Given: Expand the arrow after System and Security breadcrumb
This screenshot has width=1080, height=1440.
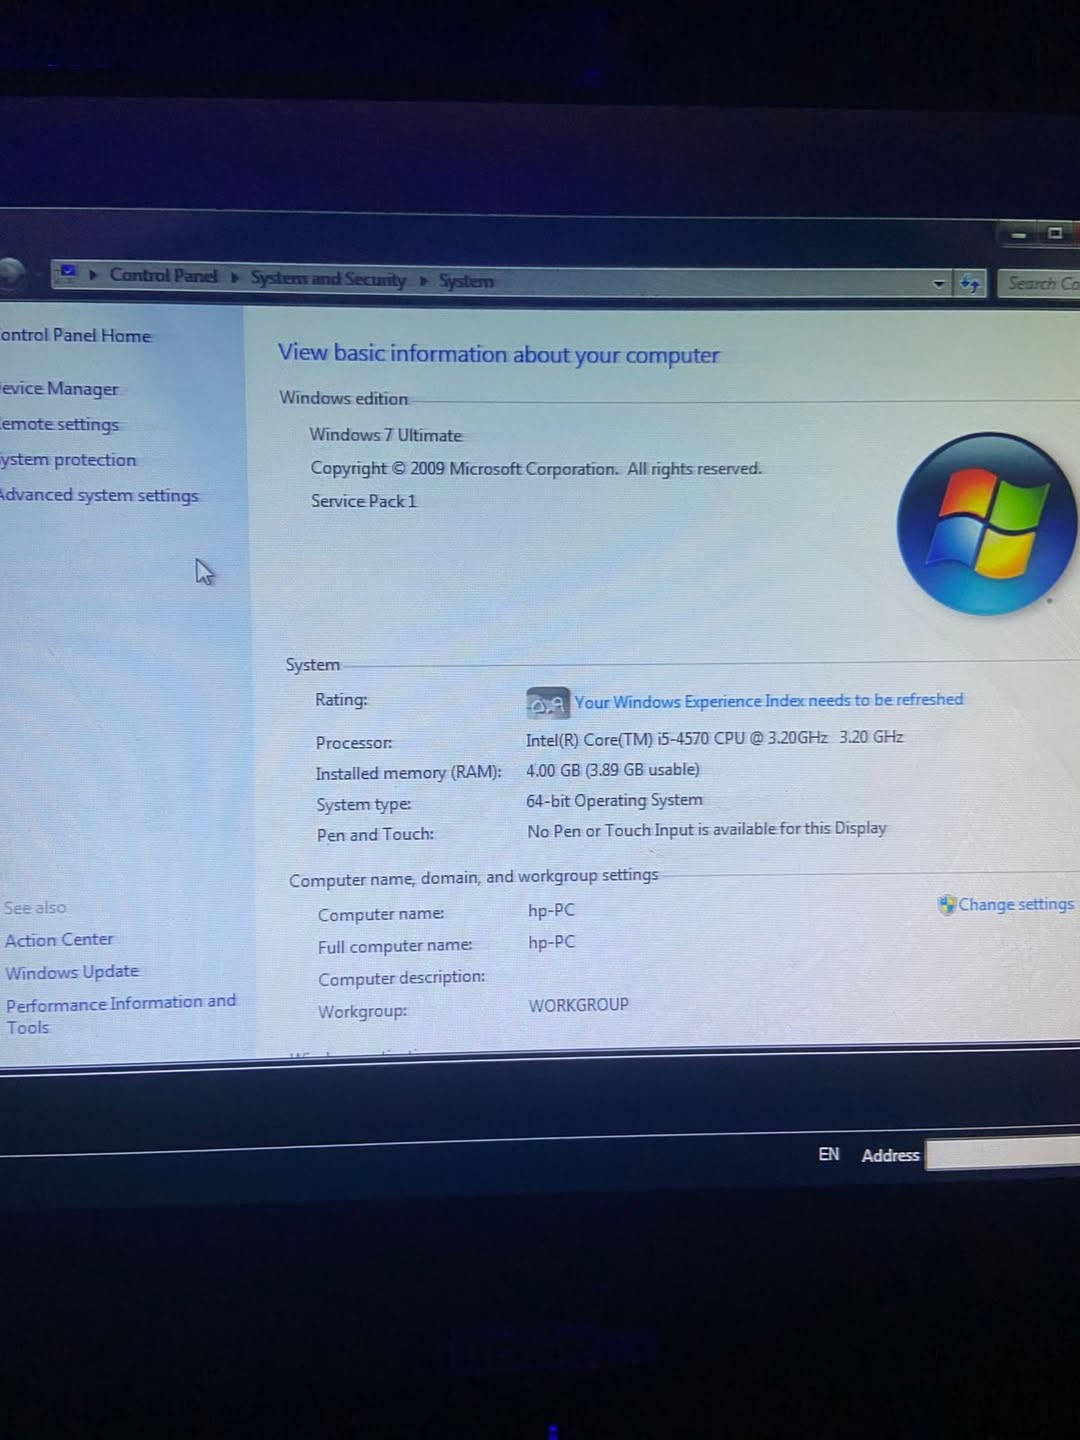Looking at the screenshot, I should pyautogui.click(x=424, y=281).
